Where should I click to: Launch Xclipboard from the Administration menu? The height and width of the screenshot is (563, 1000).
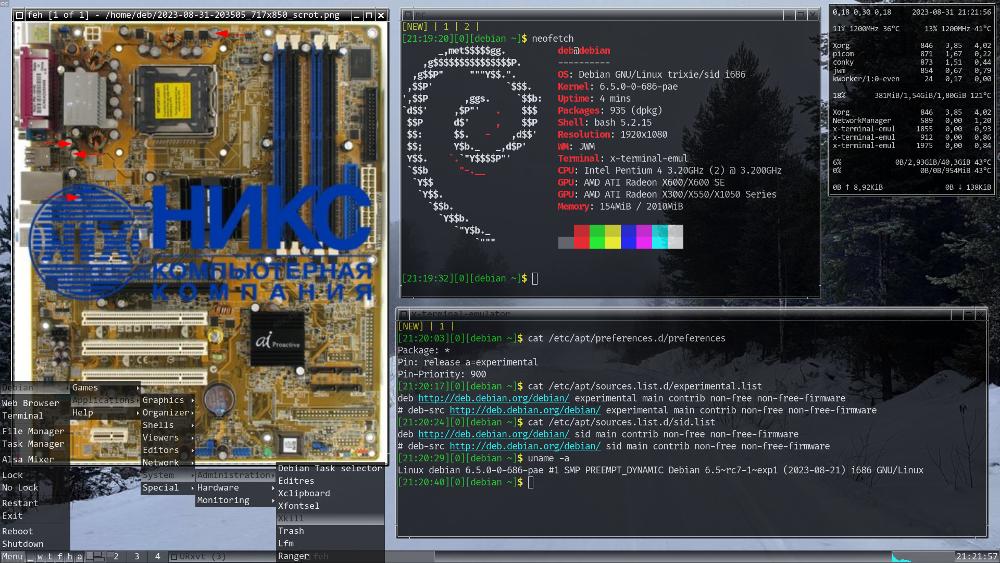click(330, 493)
